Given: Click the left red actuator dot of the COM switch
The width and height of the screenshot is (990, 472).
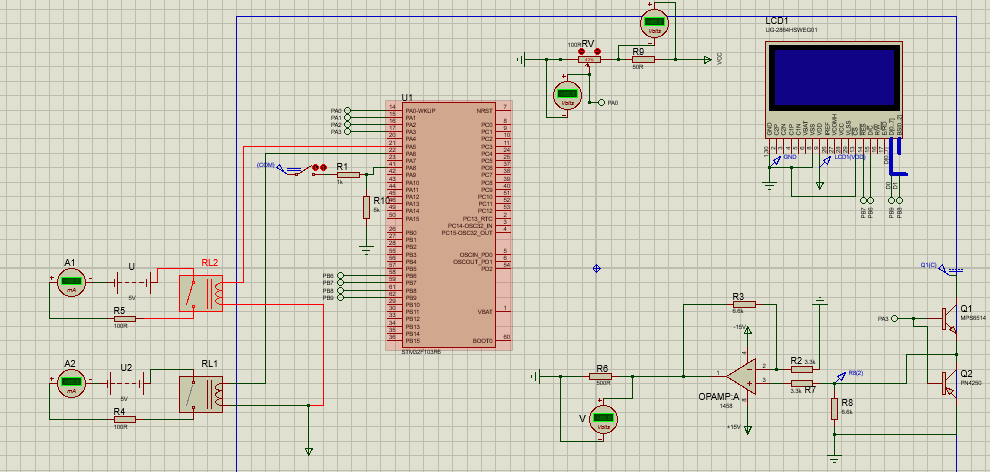Looking at the screenshot, I should pyautogui.click(x=315, y=167).
